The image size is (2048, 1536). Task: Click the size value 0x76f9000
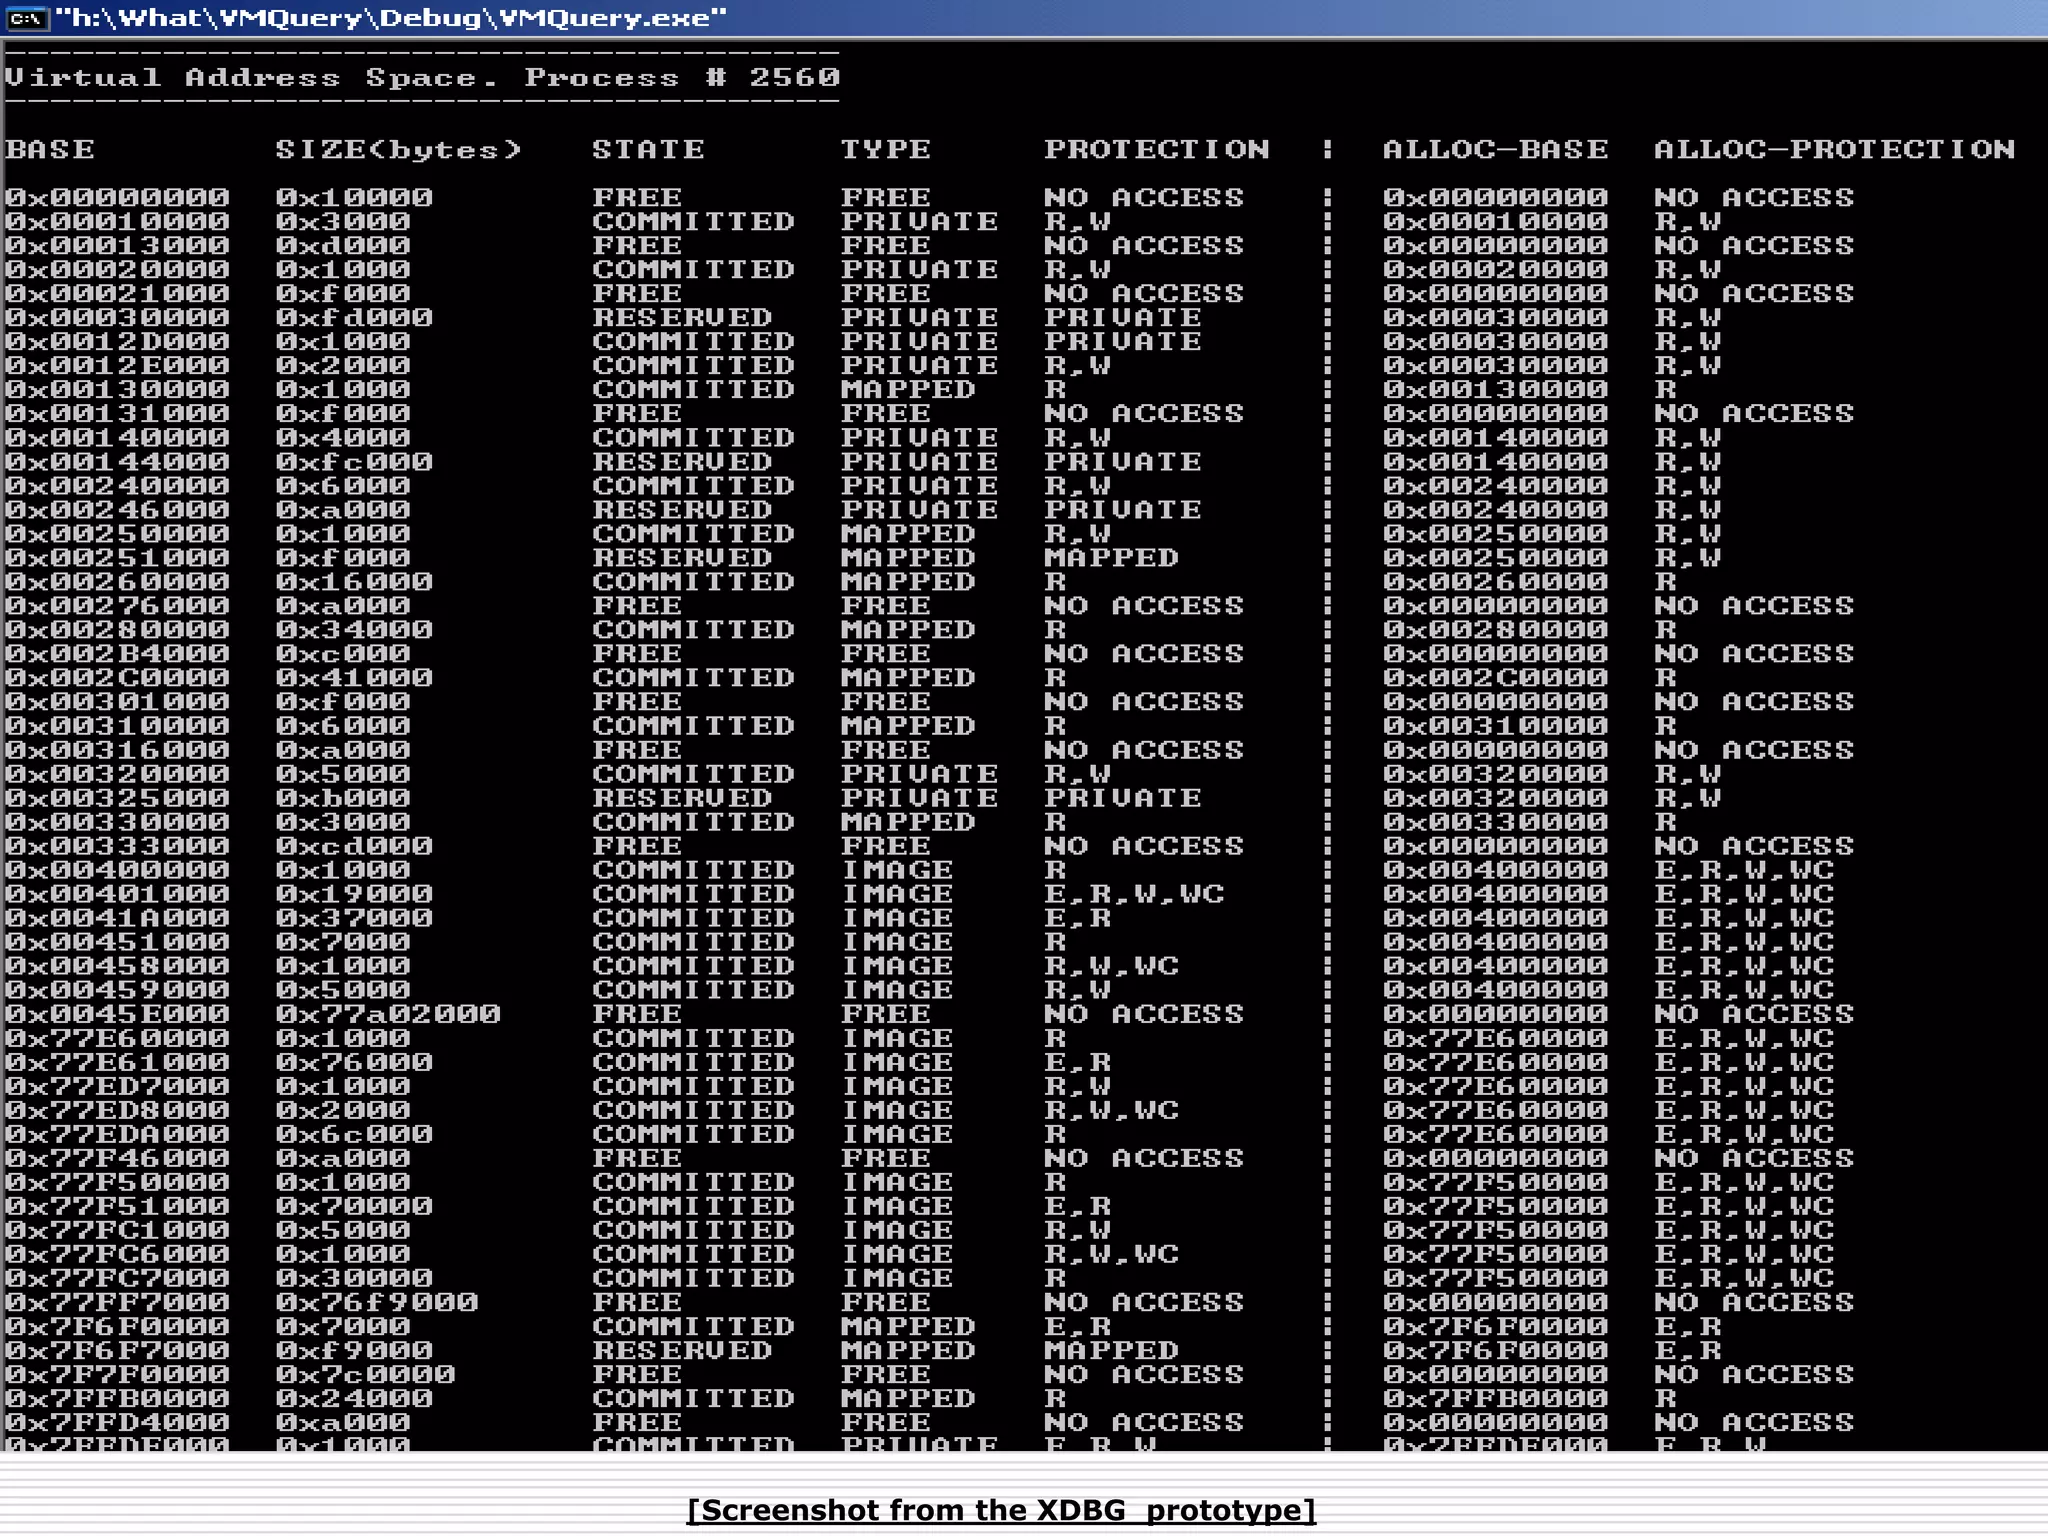pyautogui.click(x=377, y=1302)
